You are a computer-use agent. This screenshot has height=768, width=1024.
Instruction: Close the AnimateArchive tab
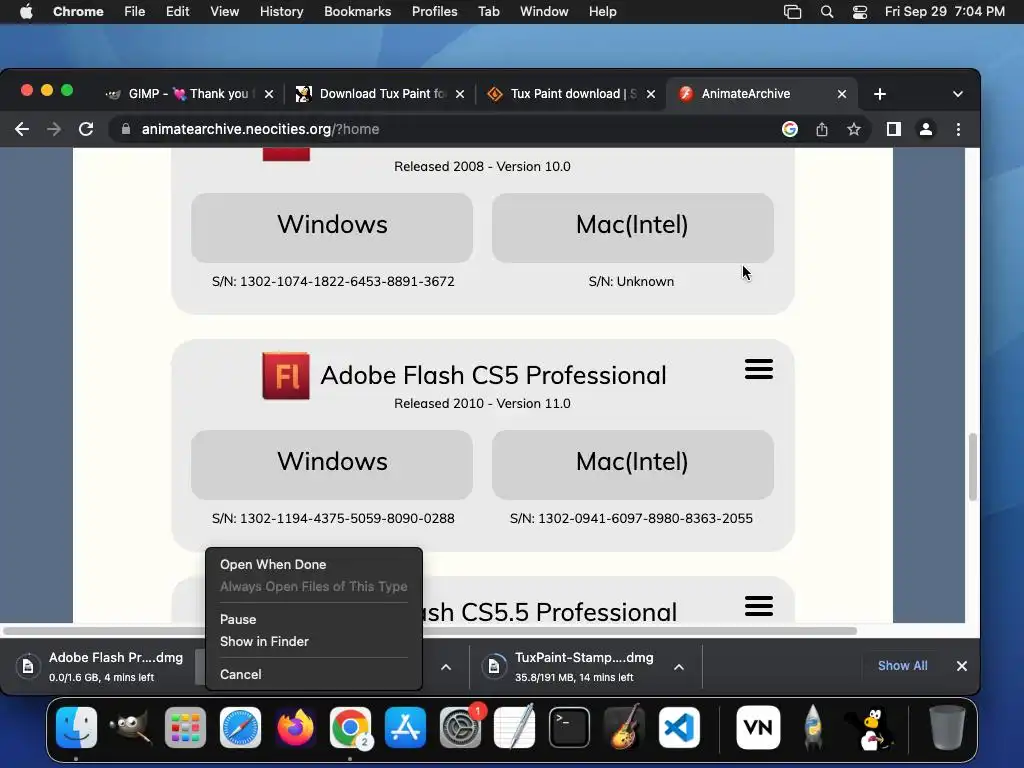[x=842, y=94]
